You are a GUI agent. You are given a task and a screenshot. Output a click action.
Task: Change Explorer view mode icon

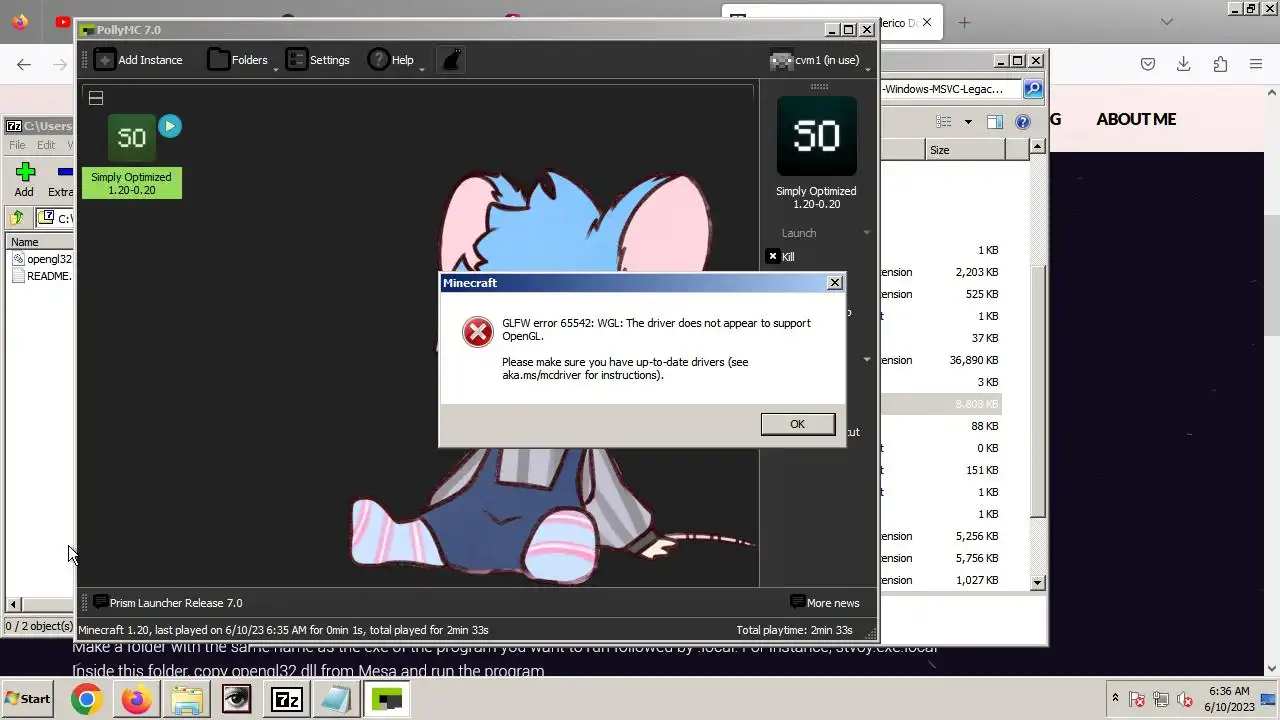[x=943, y=122]
